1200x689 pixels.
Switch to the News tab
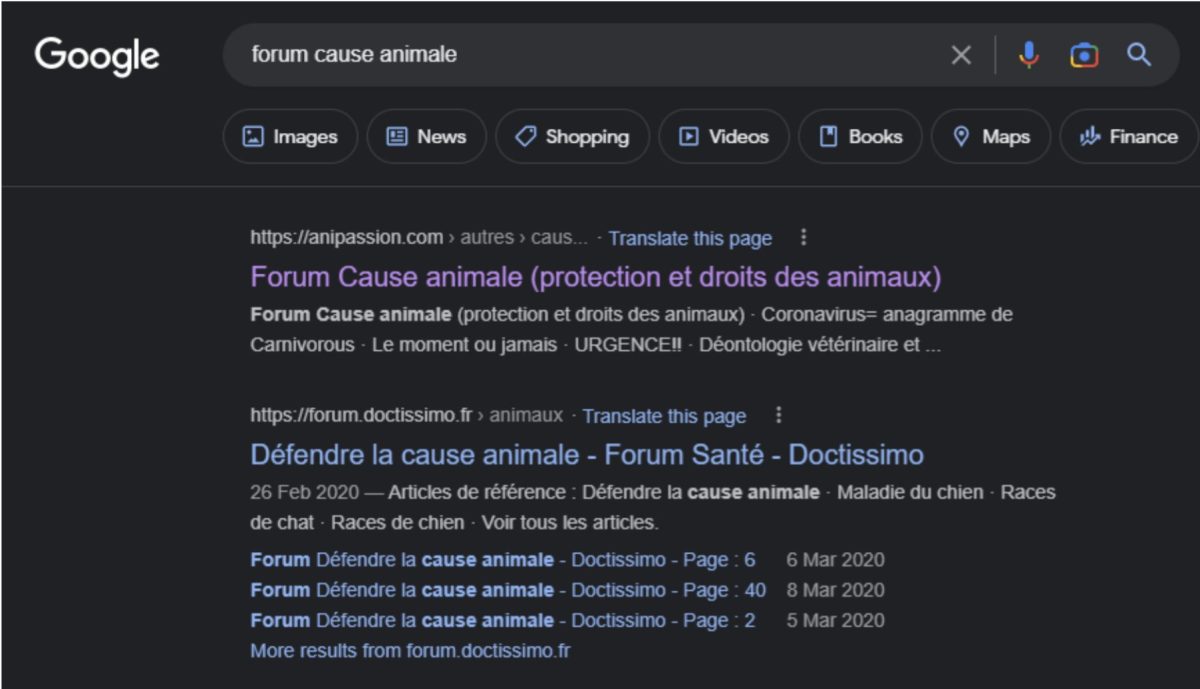coord(426,137)
